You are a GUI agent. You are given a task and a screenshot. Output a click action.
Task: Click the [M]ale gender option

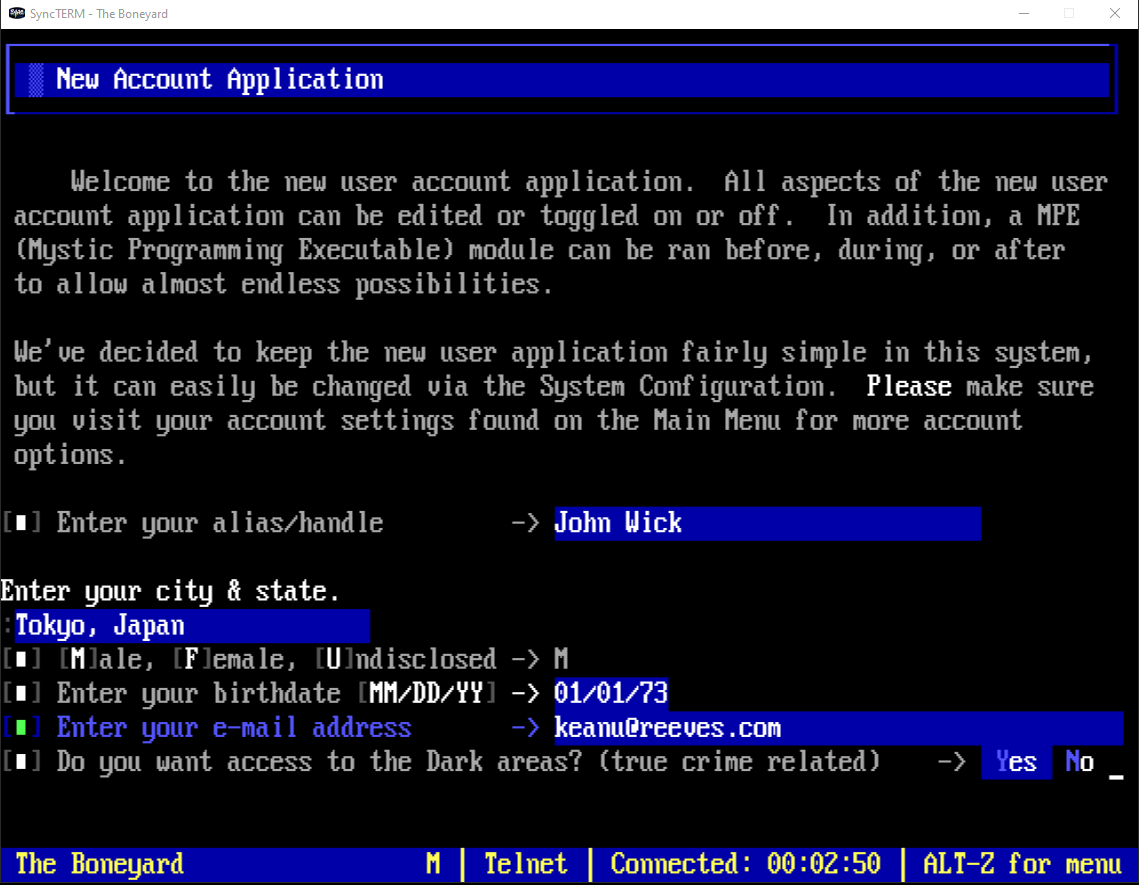pyautogui.click(x=106, y=660)
